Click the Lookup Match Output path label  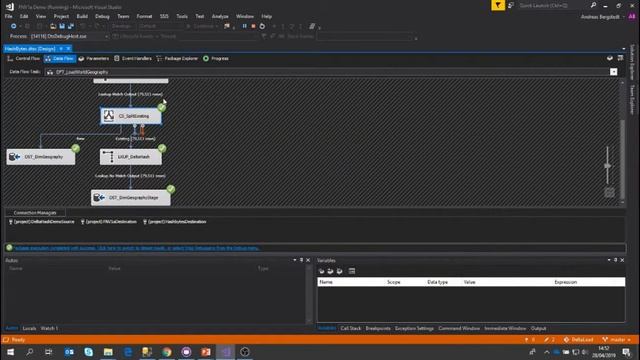coord(130,94)
